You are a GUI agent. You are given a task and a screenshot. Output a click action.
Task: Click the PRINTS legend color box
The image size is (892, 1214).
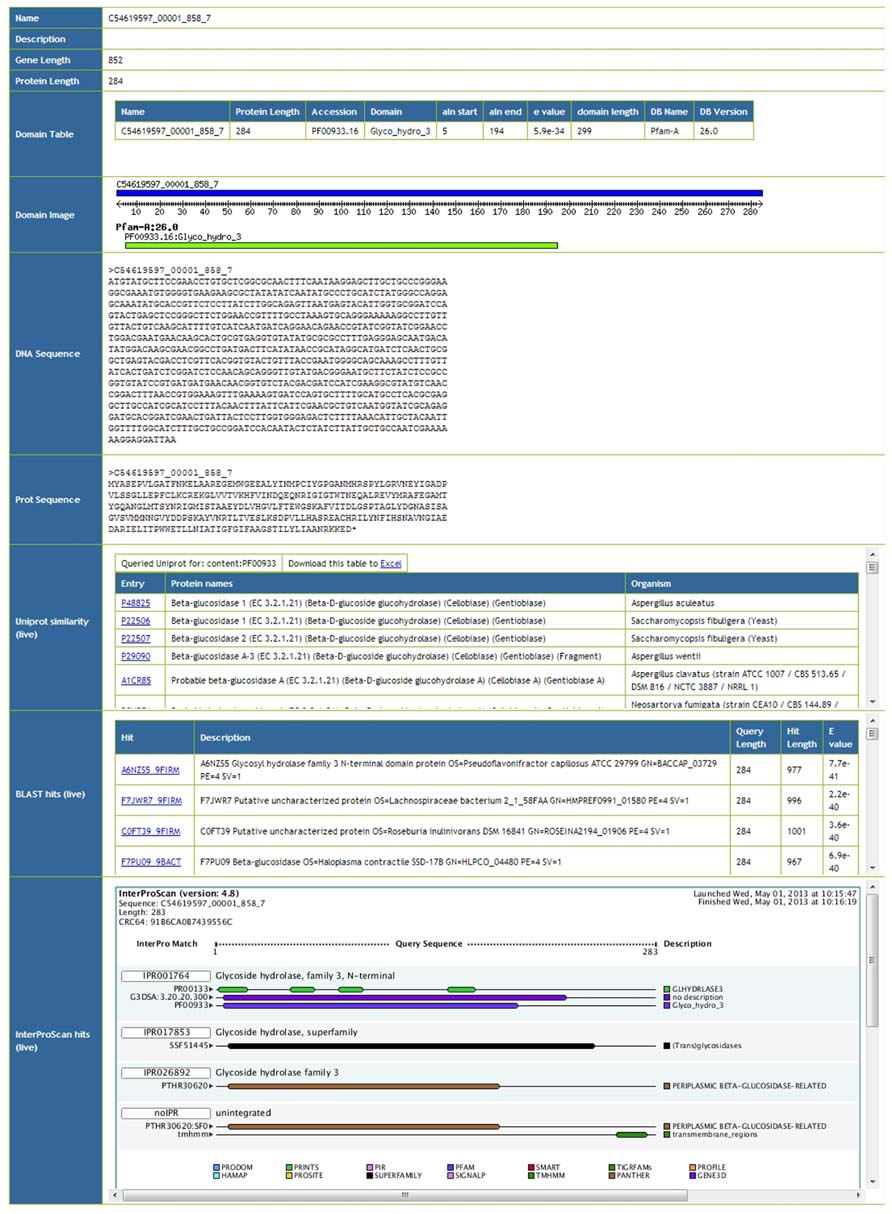pyautogui.click(x=289, y=1167)
